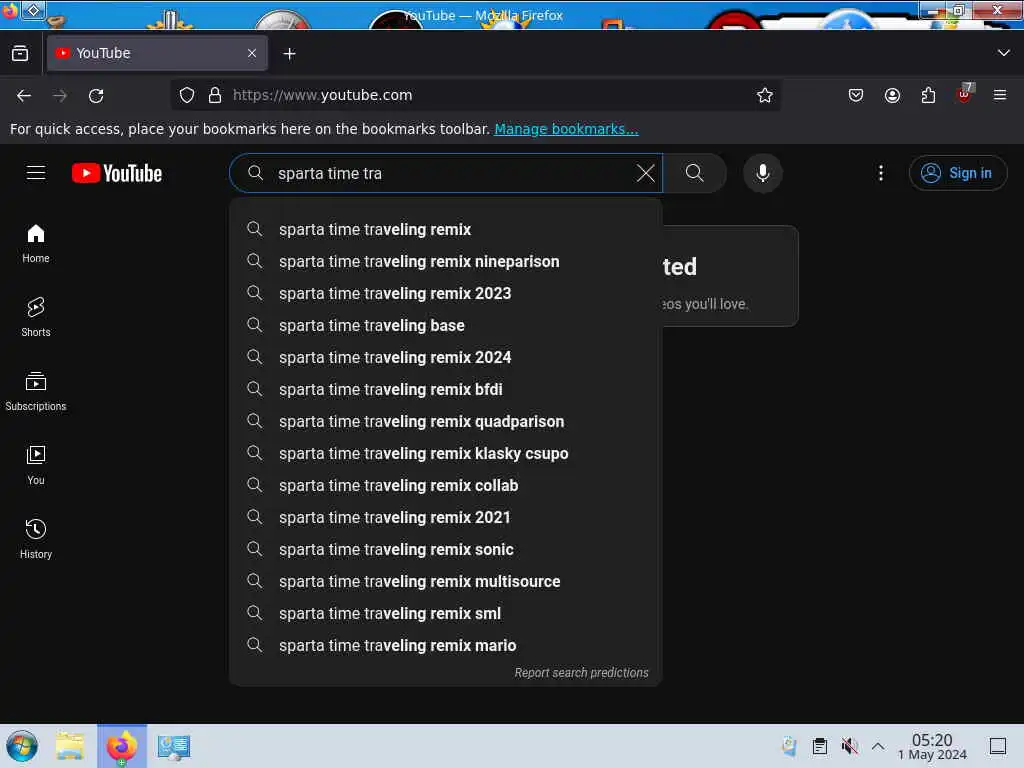
Task: Open the clock showing 05:20
Action: (x=932, y=747)
